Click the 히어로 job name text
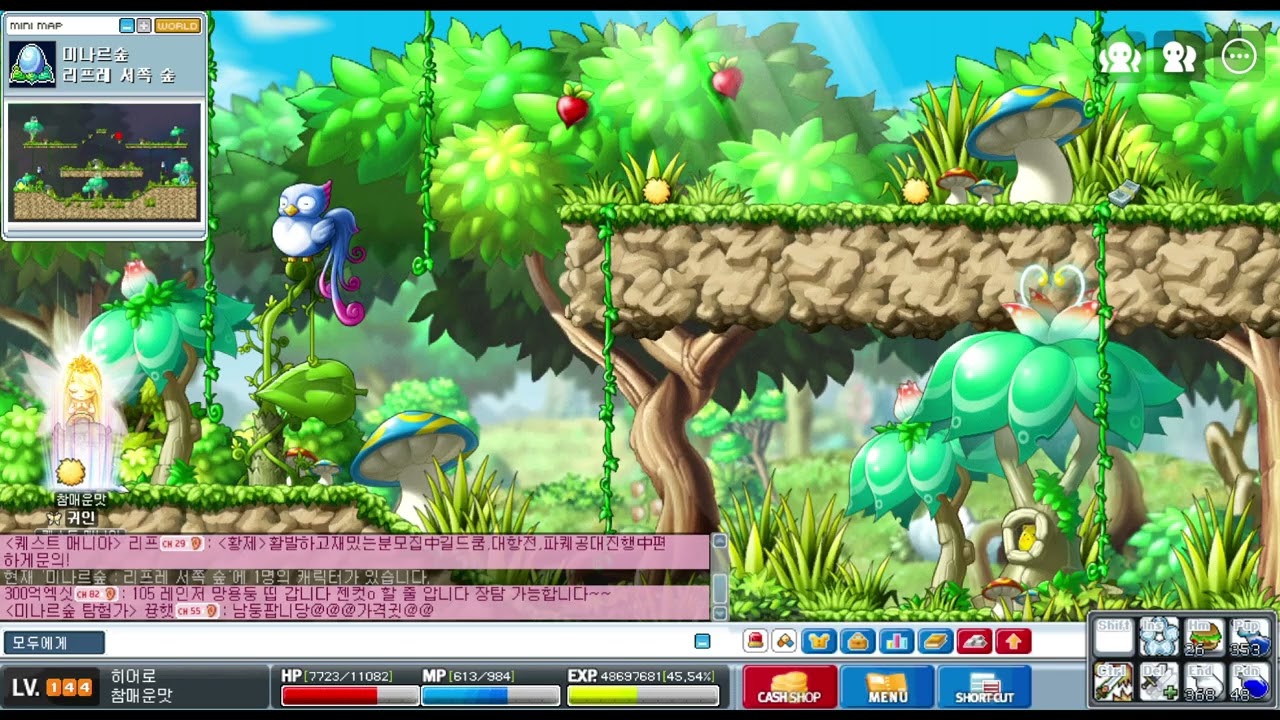The width and height of the screenshot is (1280, 720). pos(133,677)
